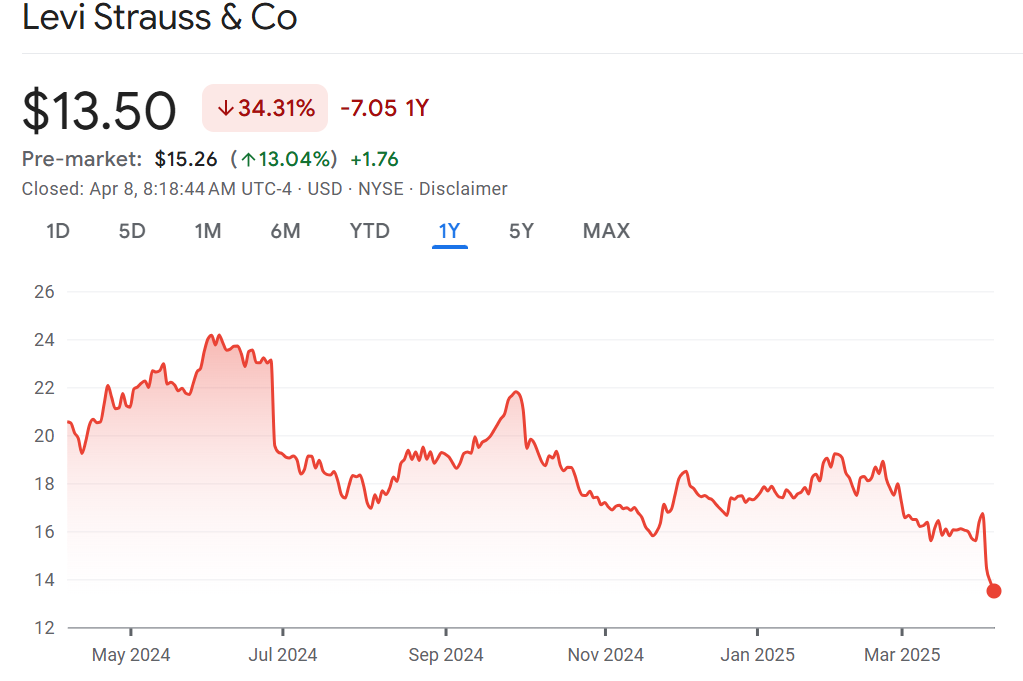Click the Mar 2025 axis label

point(902,655)
